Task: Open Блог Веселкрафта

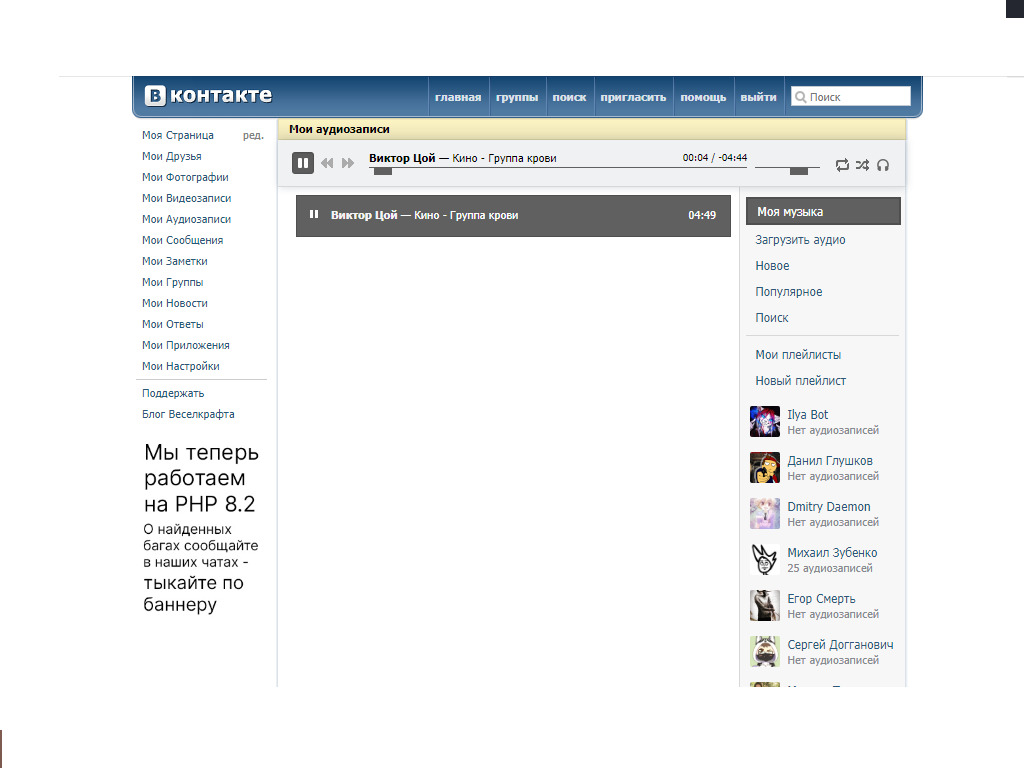Action: [x=188, y=414]
